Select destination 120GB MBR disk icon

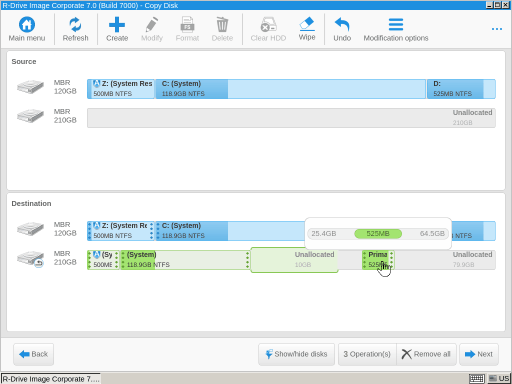30,229
